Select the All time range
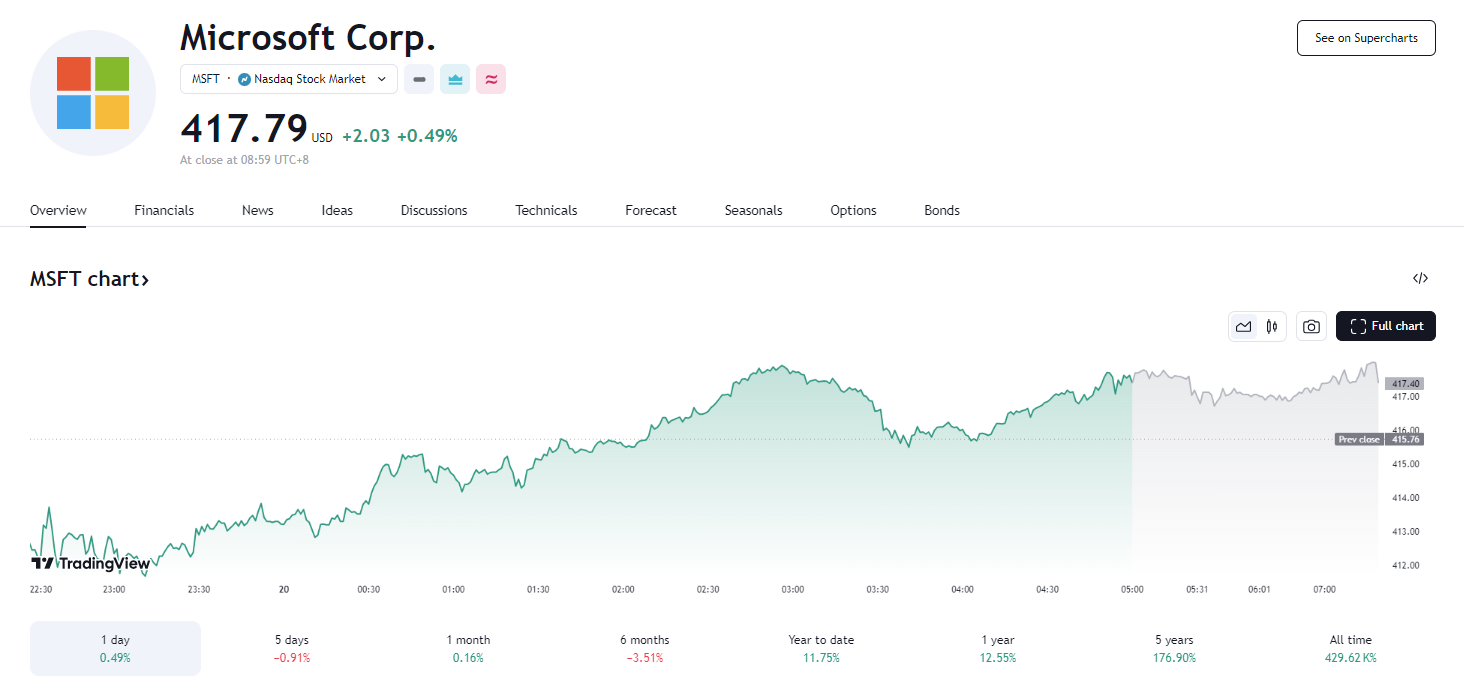 (x=1351, y=648)
